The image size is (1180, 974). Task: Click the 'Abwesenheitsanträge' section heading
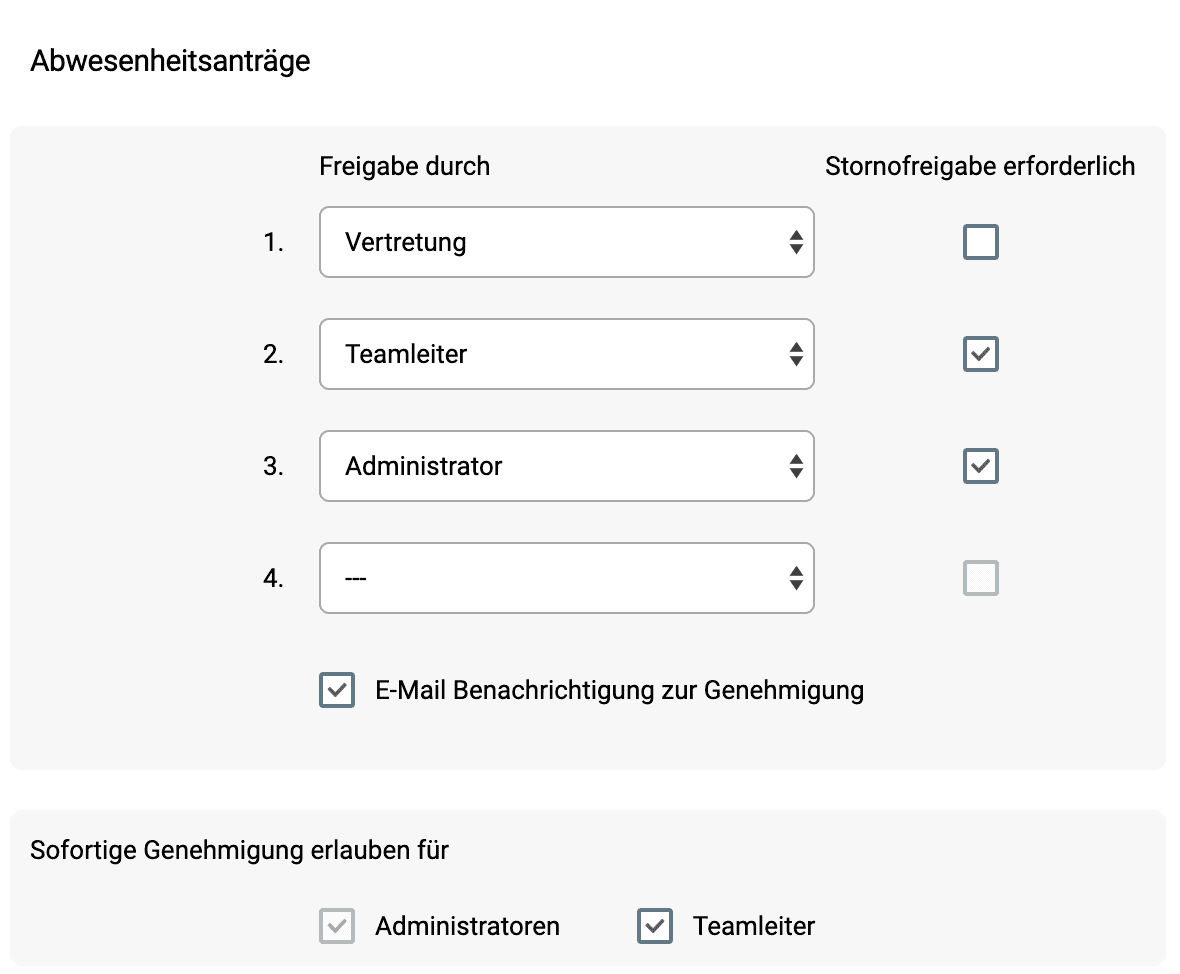(170, 61)
